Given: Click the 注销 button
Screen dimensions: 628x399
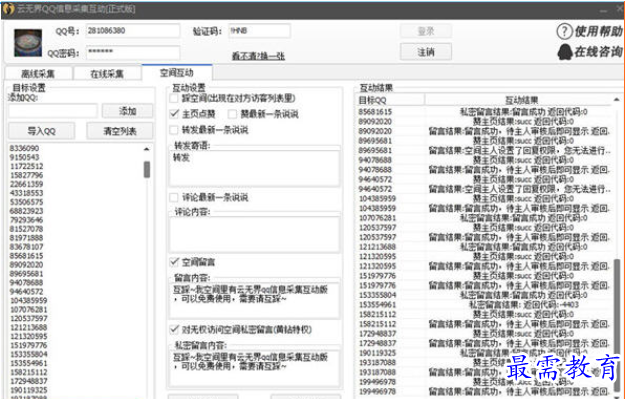Looking at the screenshot, I should click(x=426, y=52).
